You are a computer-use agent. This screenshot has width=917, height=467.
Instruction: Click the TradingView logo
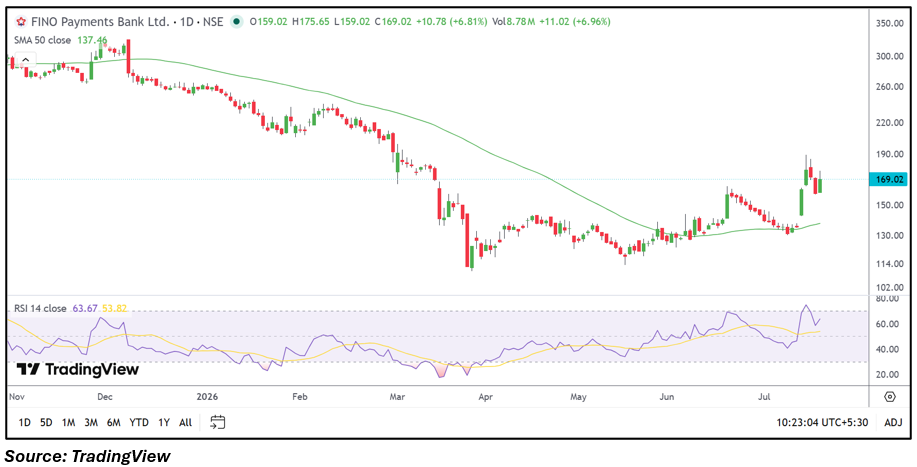78,369
